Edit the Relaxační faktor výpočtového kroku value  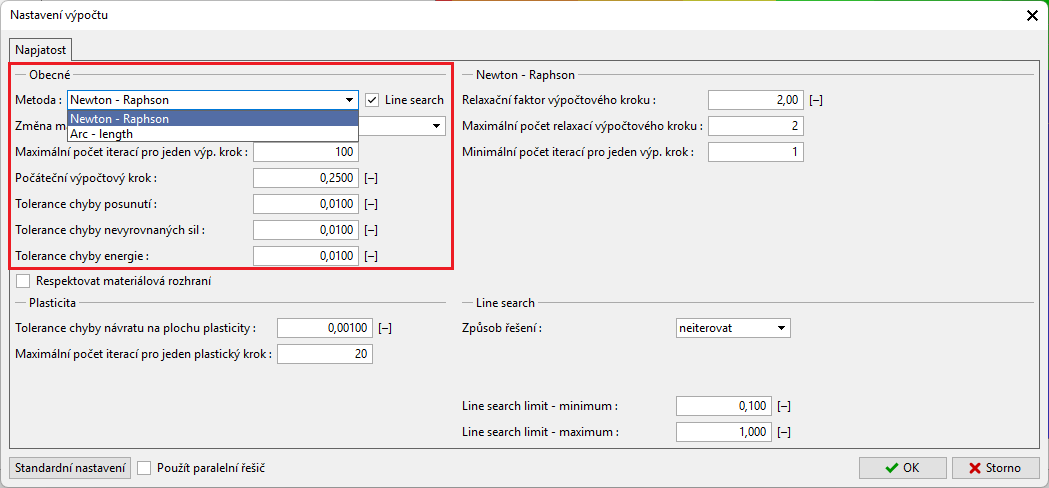[x=755, y=100]
